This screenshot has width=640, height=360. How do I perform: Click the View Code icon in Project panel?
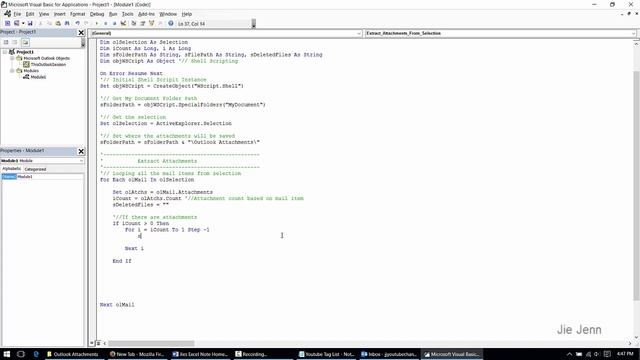pyautogui.click(x=6, y=42)
